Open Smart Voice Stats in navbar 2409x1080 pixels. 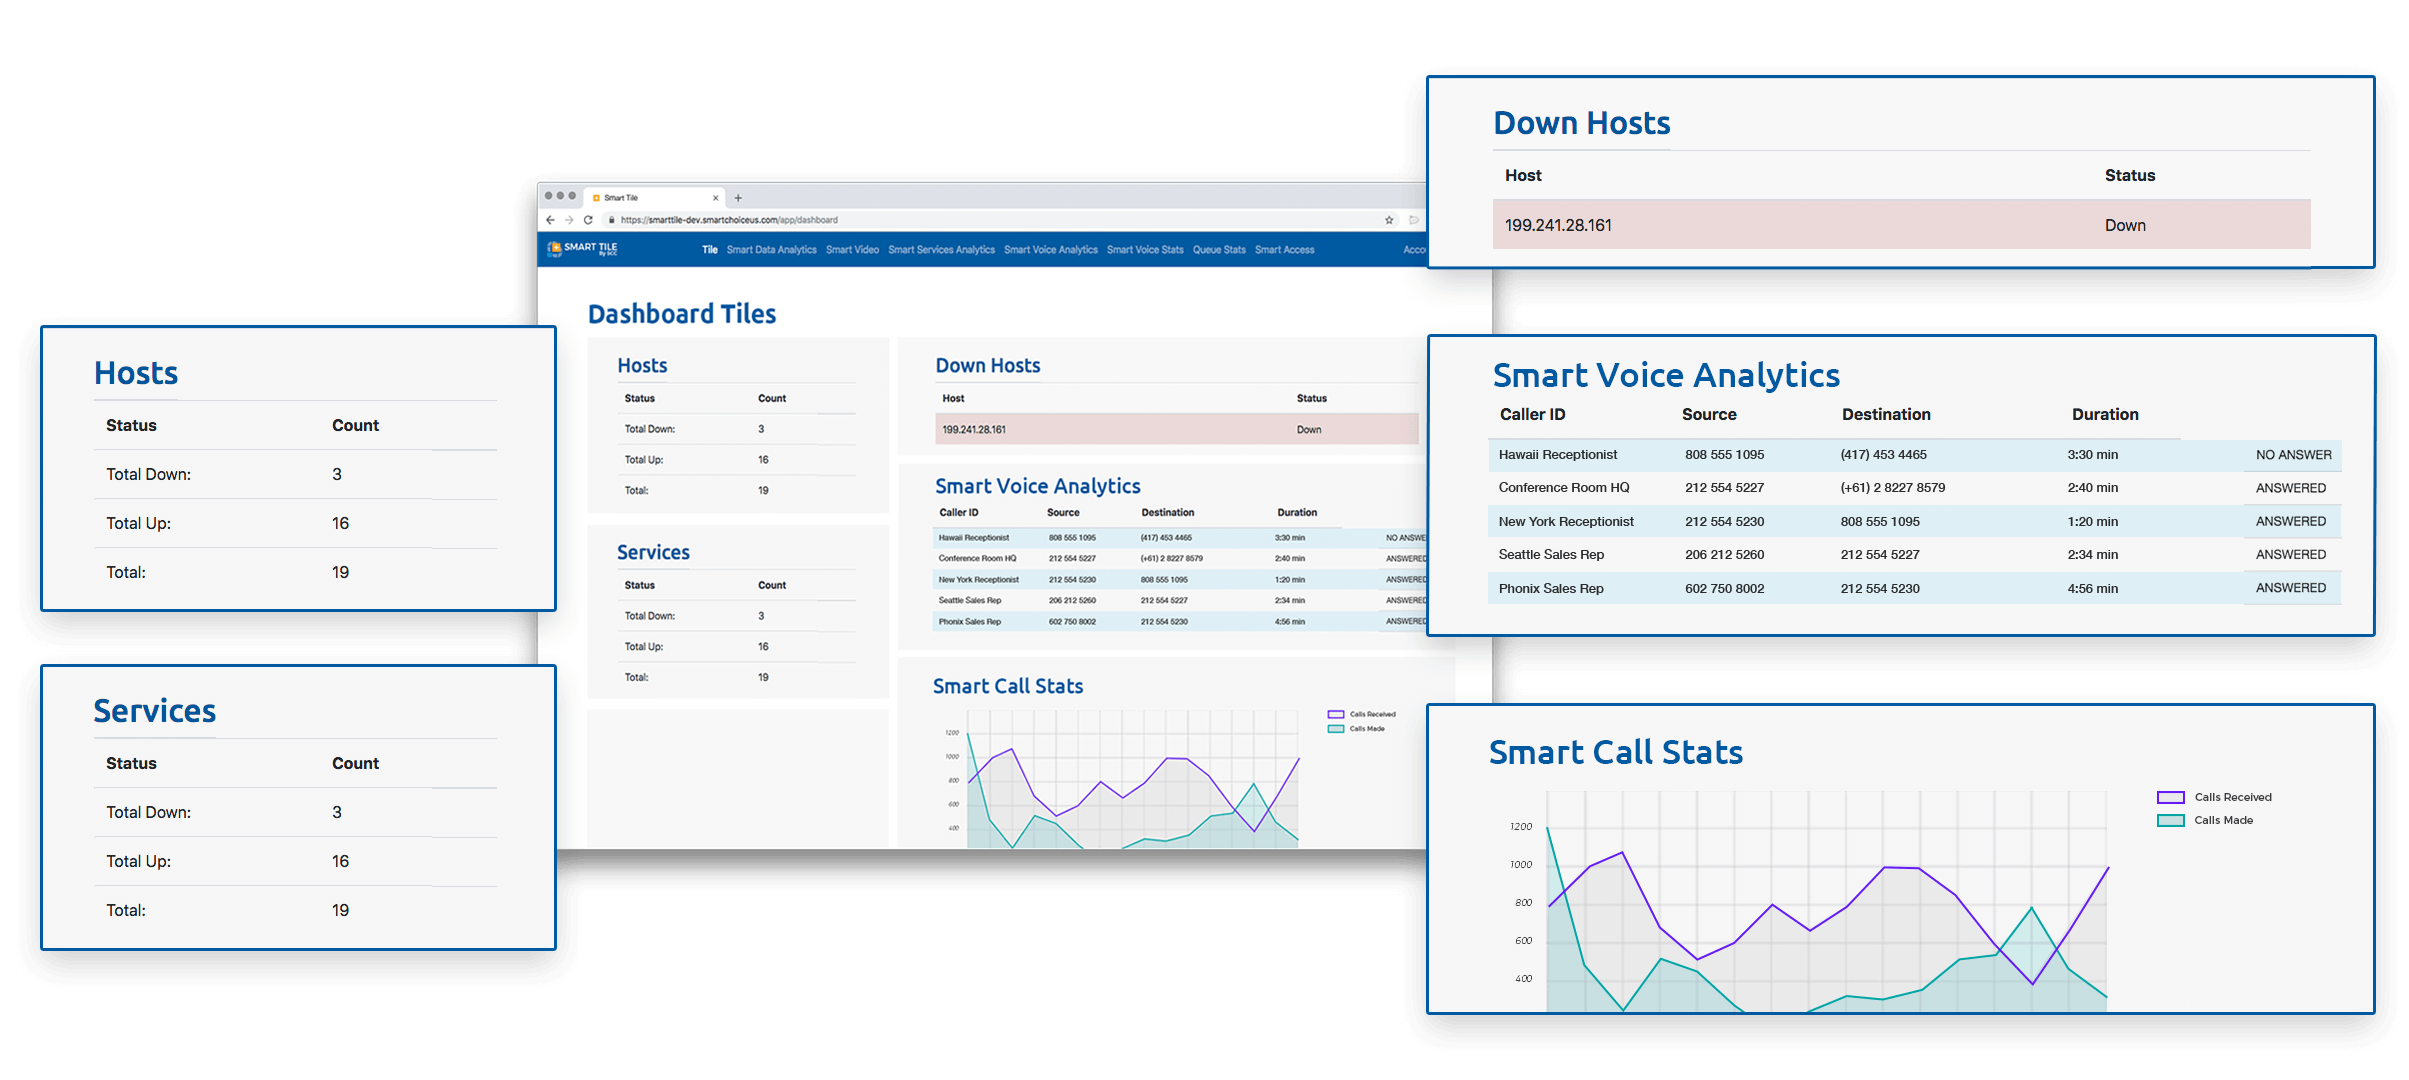[1145, 250]
